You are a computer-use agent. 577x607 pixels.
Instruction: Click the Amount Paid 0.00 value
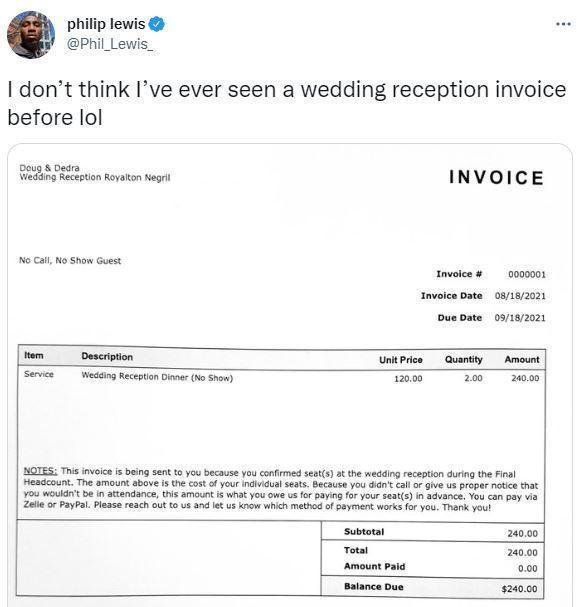tap(528, 568)
